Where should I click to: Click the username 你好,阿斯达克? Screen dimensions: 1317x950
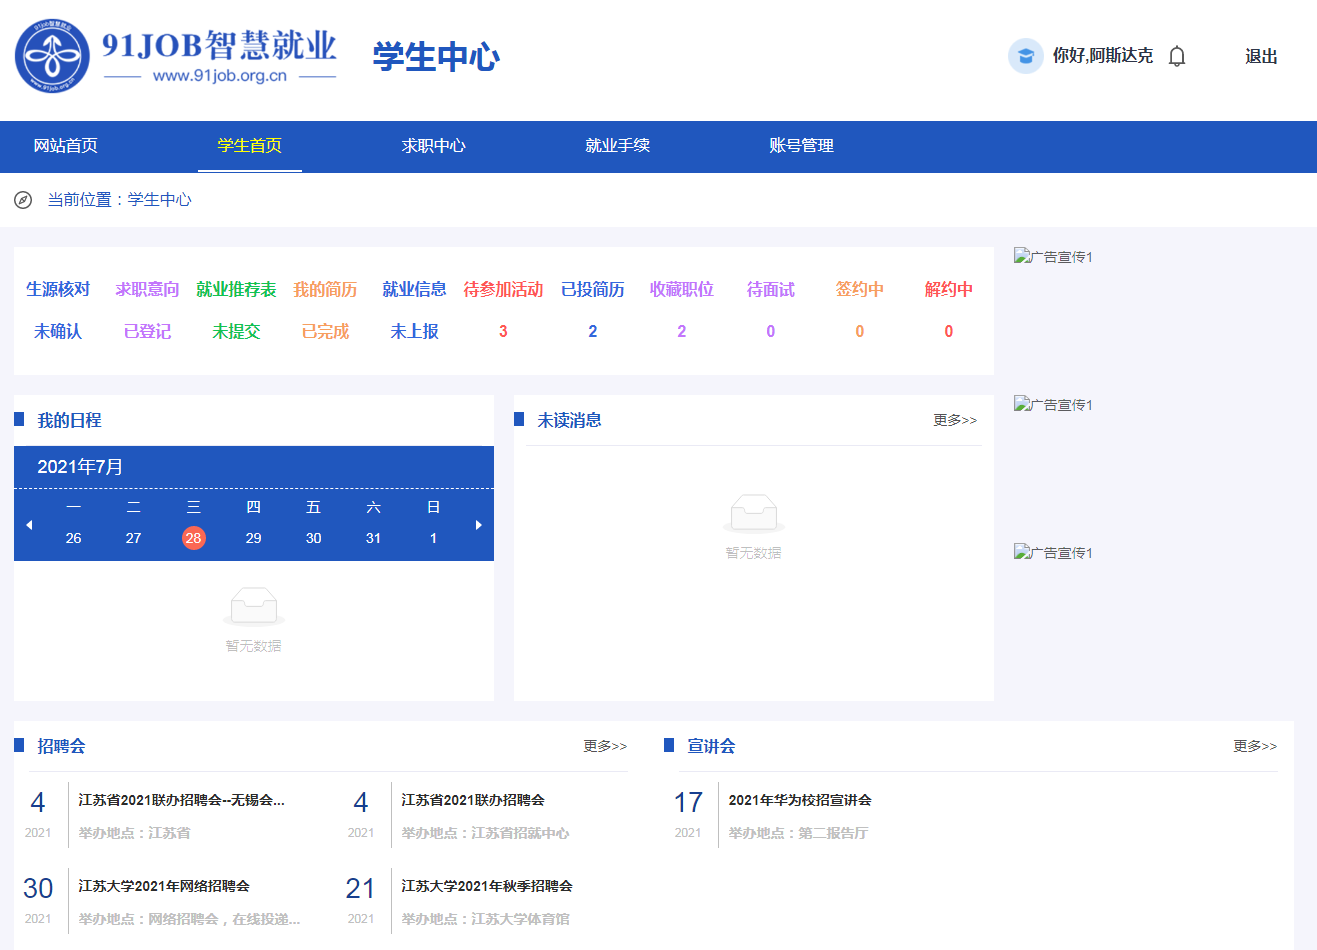point(1102,56)
